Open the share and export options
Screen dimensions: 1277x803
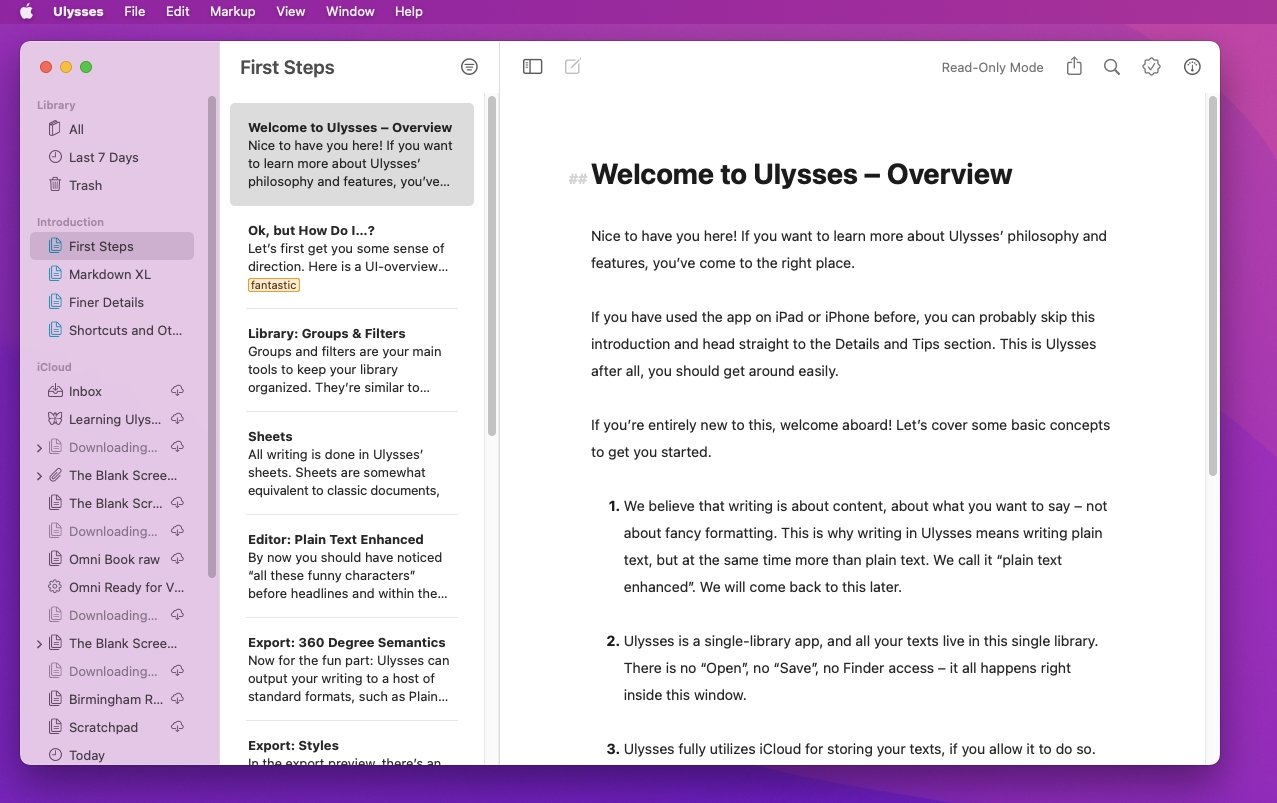1073,66
